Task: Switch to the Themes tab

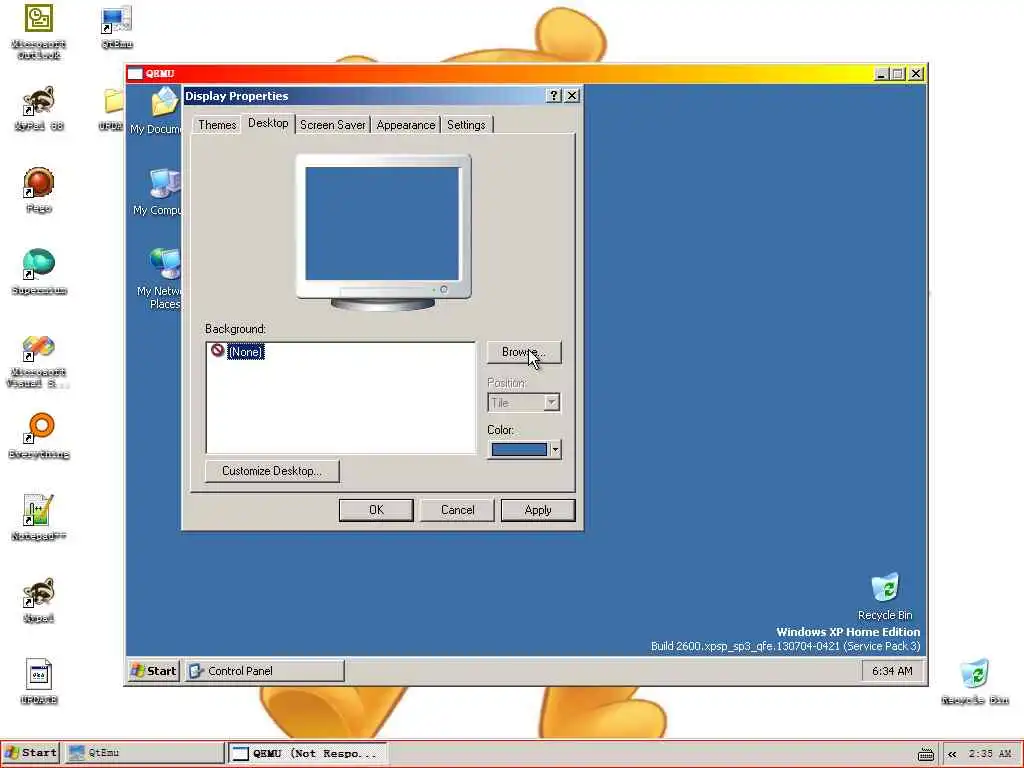Action: [x=217, y=125]
